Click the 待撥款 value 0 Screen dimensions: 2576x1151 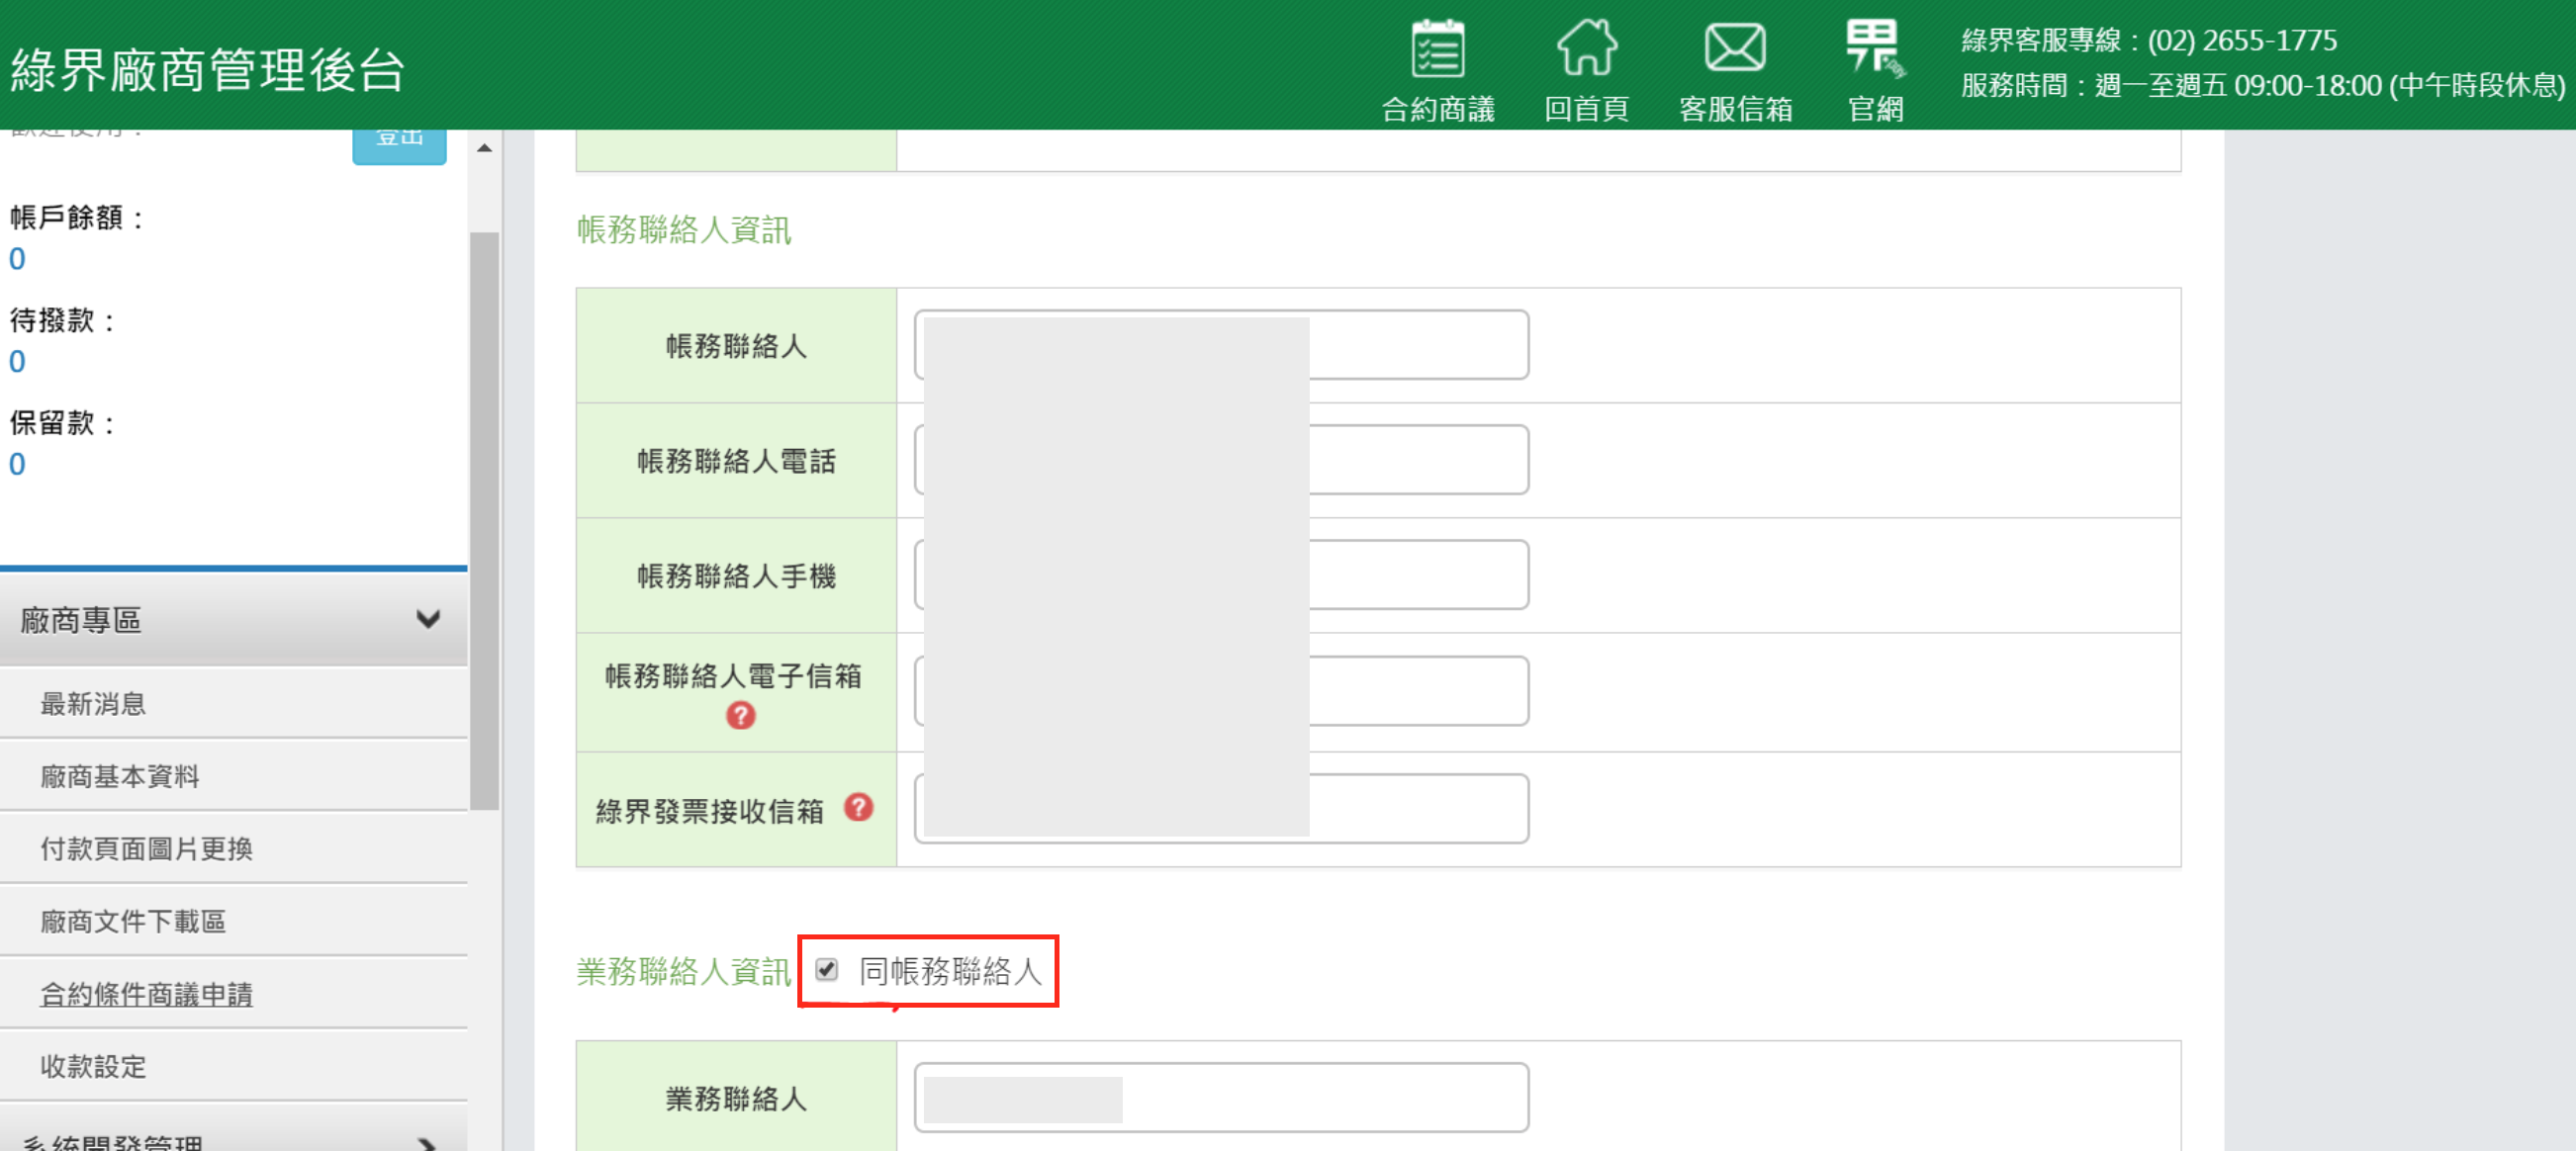pyautogui.click(x=17, y=362)
